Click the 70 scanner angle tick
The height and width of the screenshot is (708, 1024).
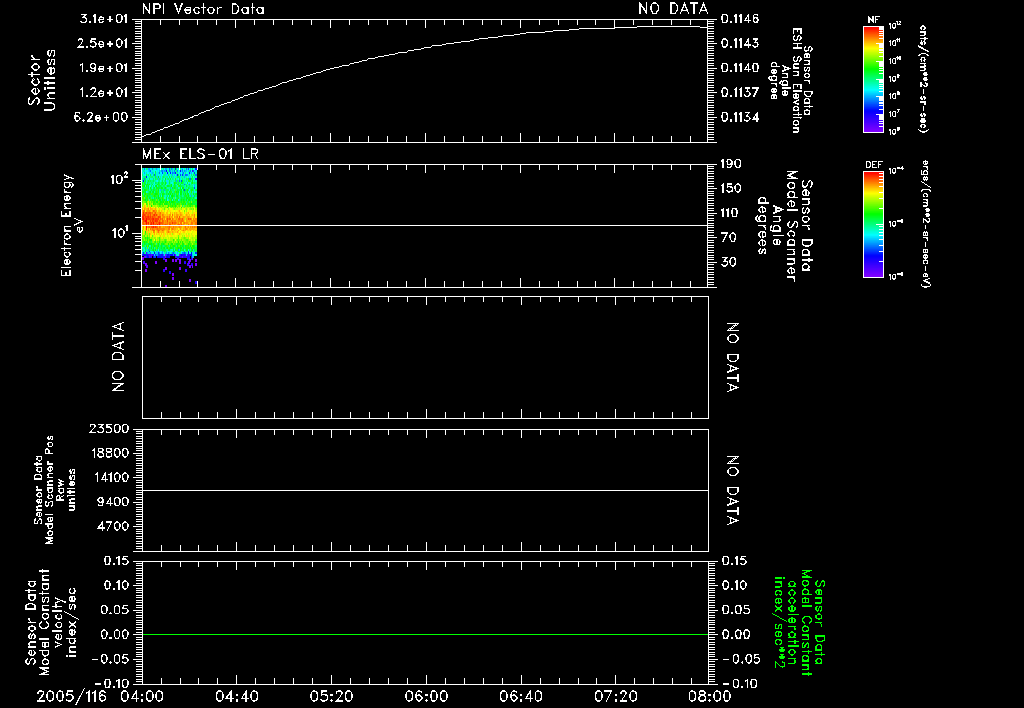tap(728, 237)
